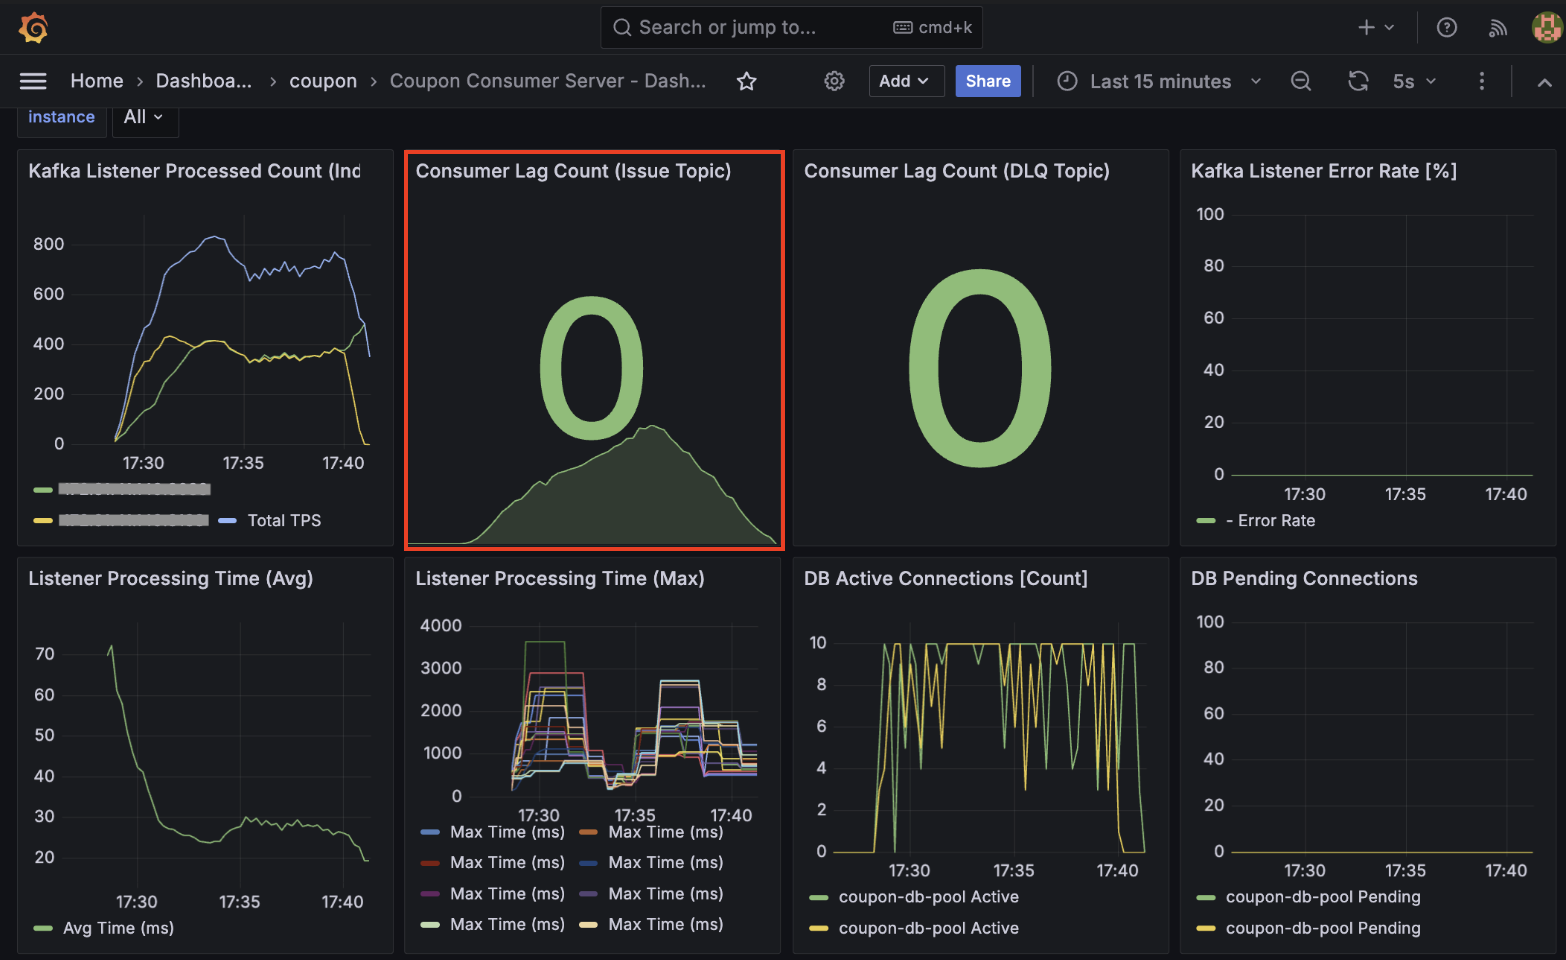This screenshot has height=960, width=1566.
Task: Toggle Total TPS series in legend
Action: [284, 520]
